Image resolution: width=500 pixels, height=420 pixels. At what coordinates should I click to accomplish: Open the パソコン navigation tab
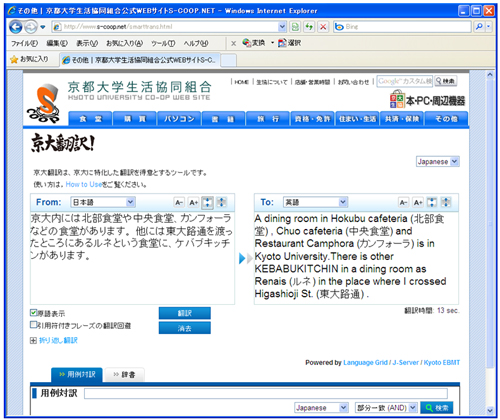click(179, 119)
